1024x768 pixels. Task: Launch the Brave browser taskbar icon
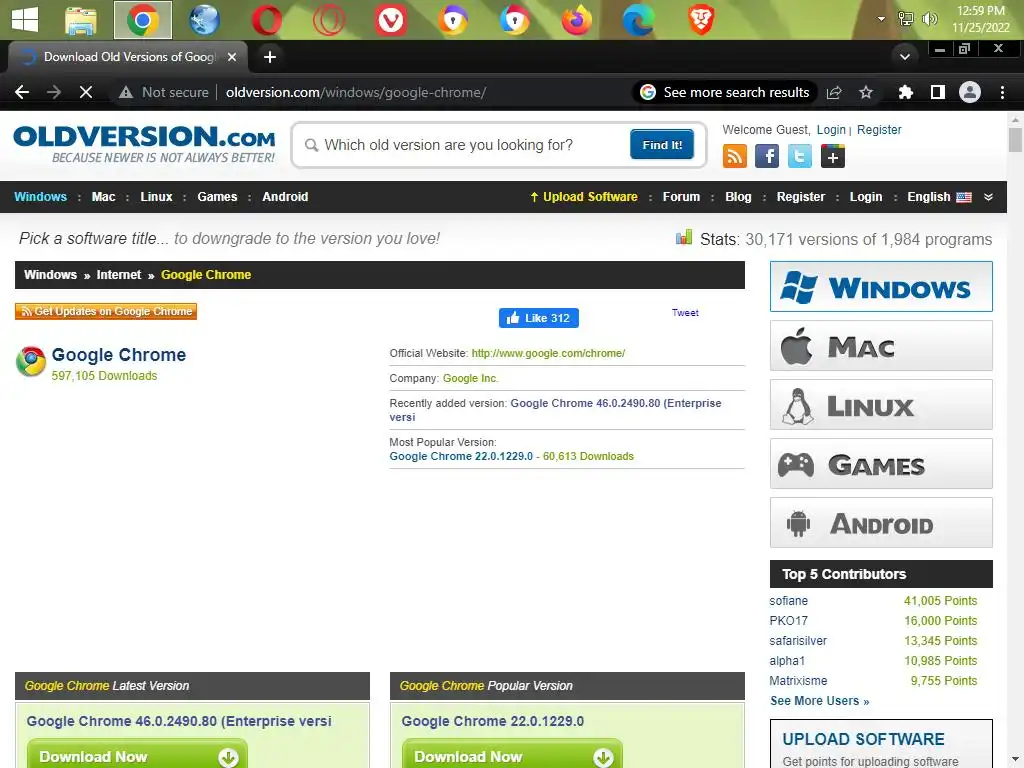coord(701,20)
